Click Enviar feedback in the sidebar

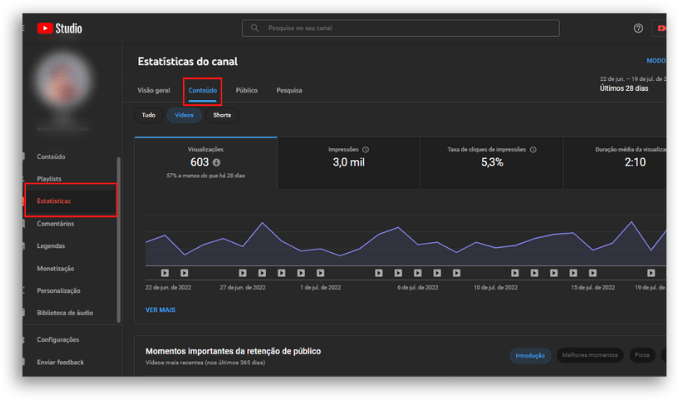coord(60,362)
